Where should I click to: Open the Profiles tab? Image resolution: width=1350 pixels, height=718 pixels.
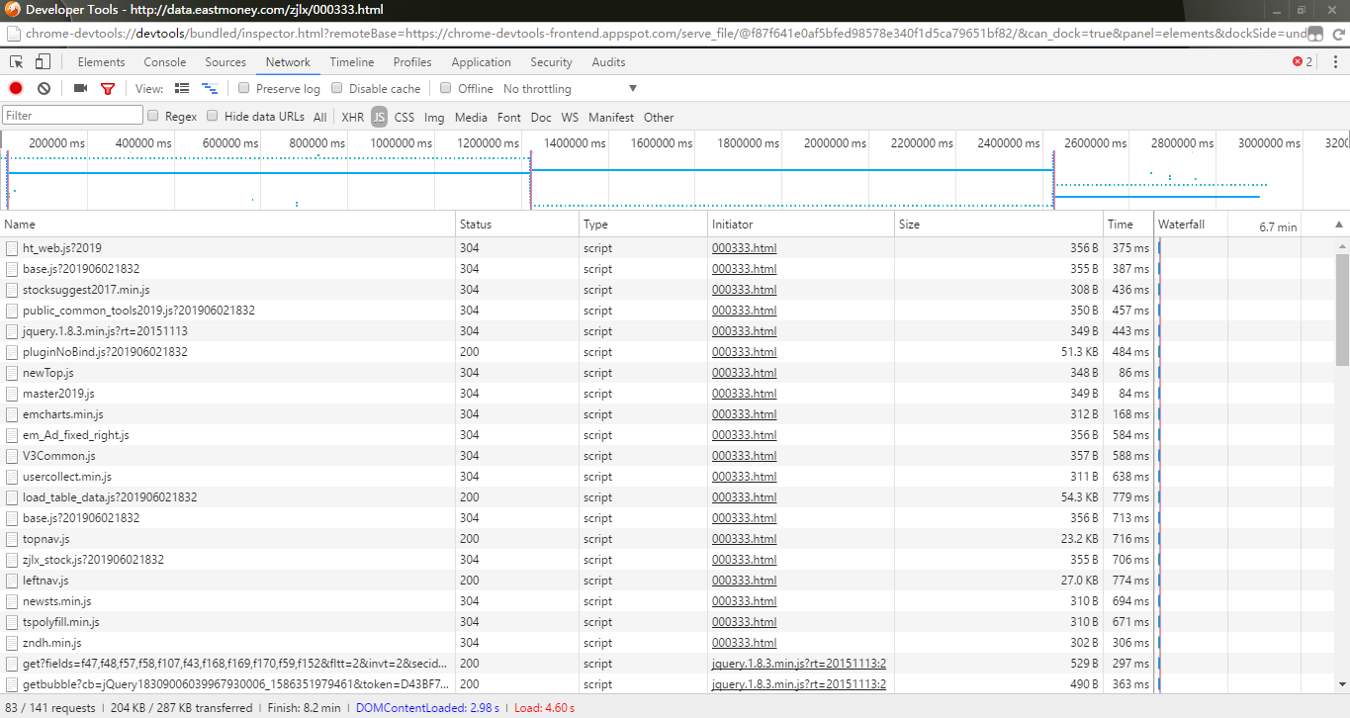click(x=412, y=62)
